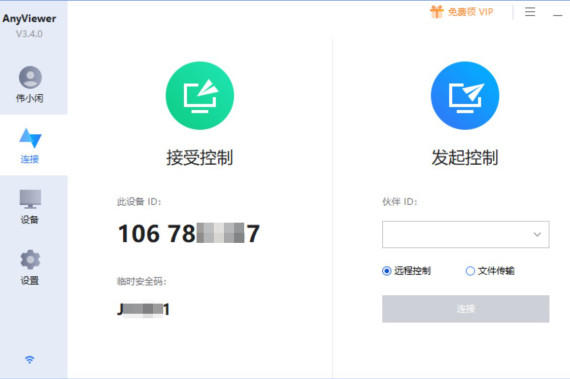Click the 接受控制 heading text
The image size is (570, 379).
pyautogui.click(x=200, y=158)
